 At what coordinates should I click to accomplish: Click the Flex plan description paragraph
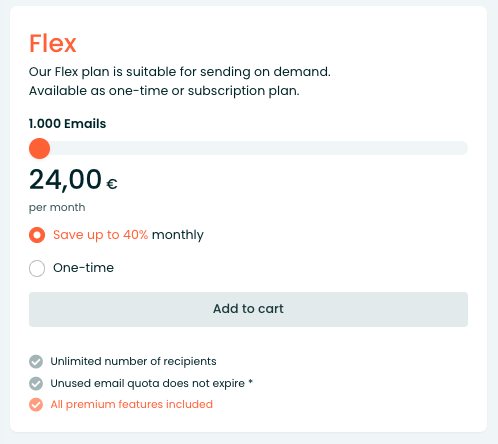point(180,81)
